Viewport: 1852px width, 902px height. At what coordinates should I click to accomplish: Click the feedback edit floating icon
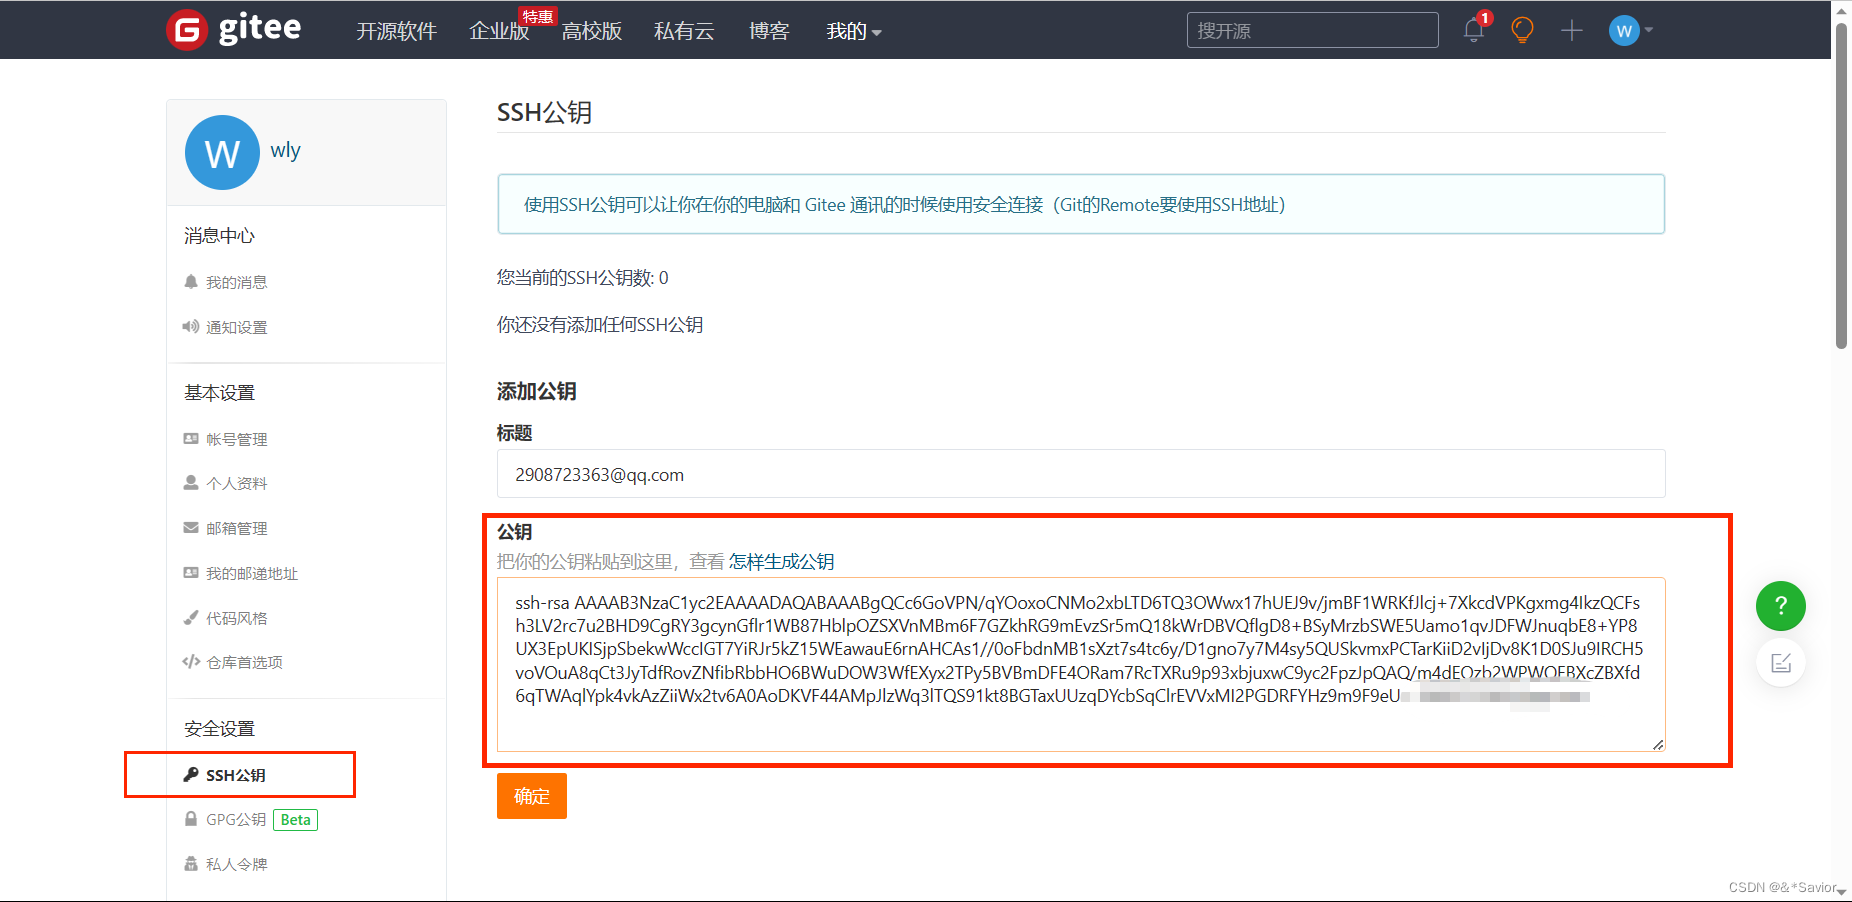coord(1781,662)
